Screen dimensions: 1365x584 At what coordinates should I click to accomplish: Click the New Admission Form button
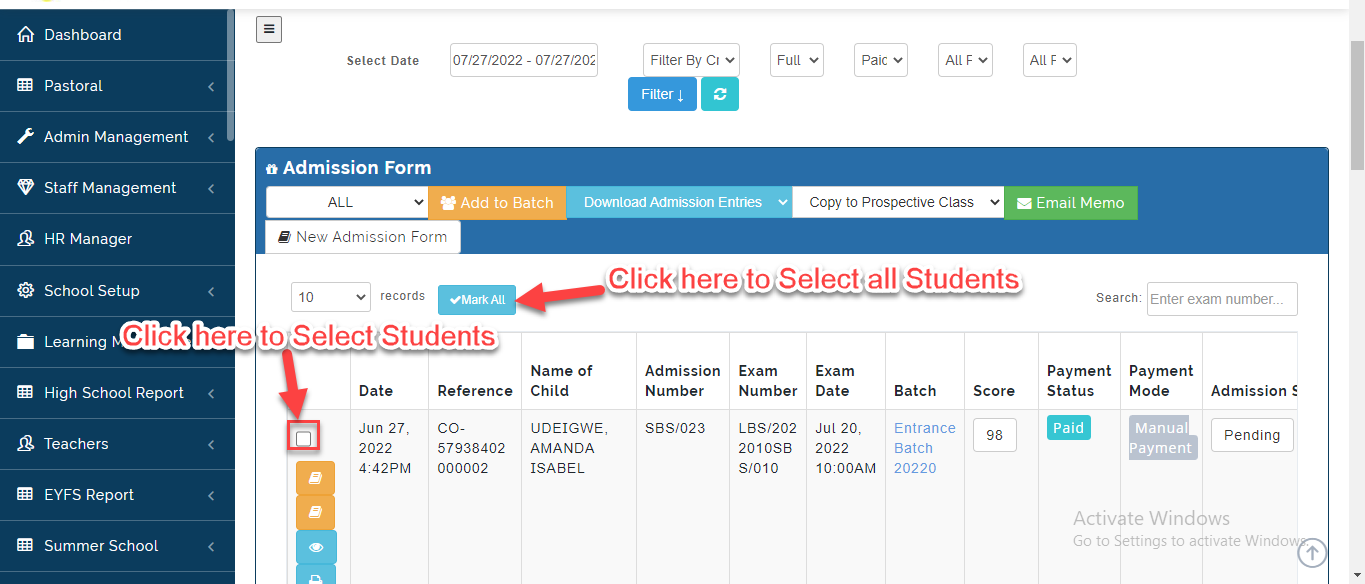[363, 237]
